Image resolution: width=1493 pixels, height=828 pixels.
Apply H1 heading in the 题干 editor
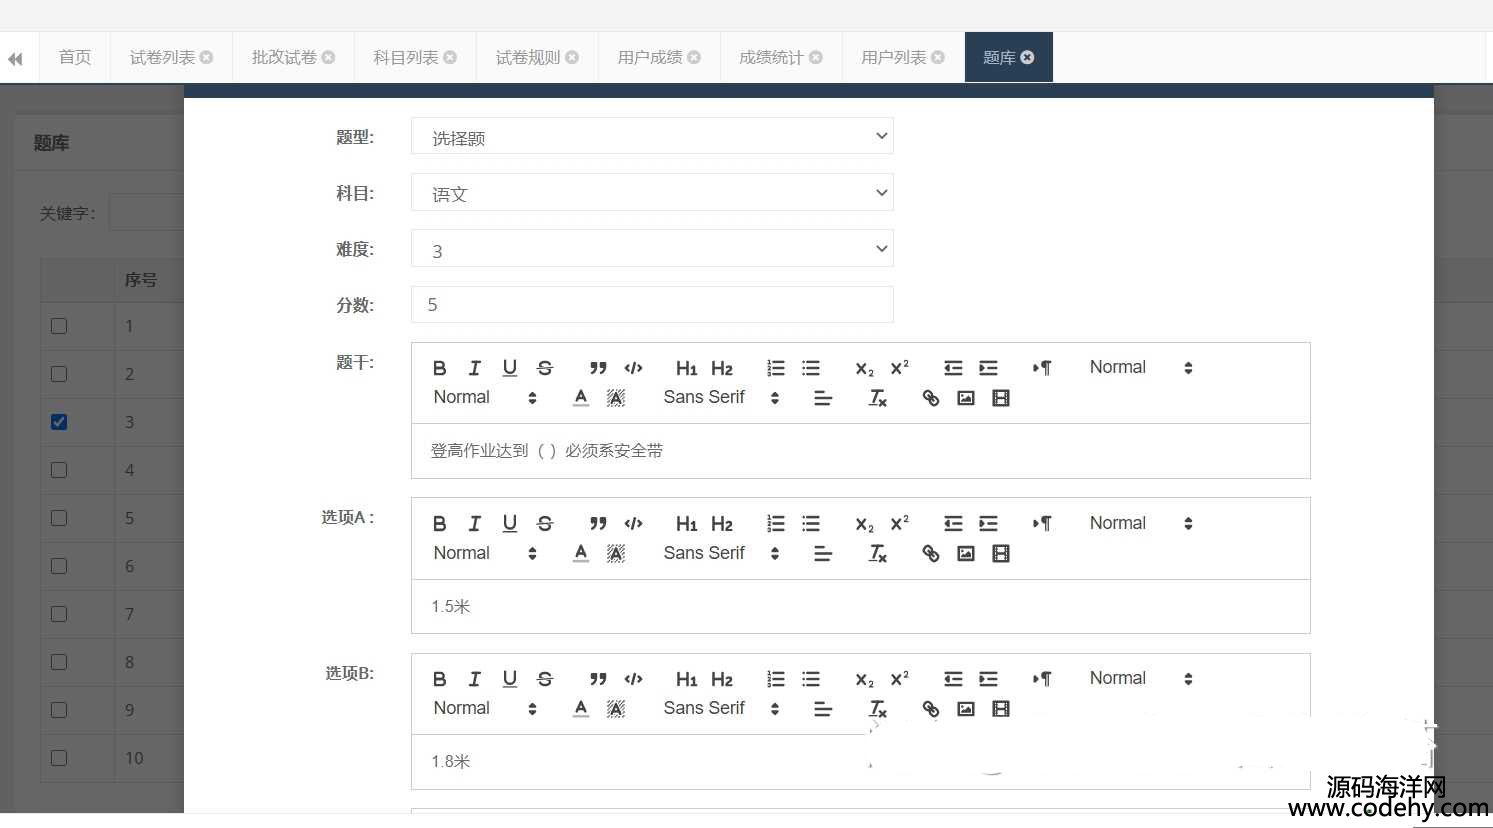pyautogui.click(x=686, y=368)
